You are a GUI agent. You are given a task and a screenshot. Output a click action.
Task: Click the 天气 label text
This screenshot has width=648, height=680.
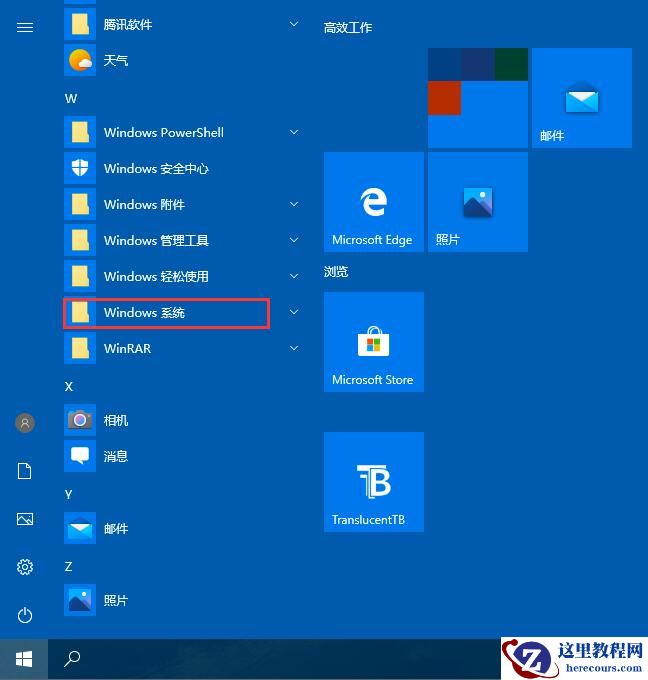tap(116, 60)
